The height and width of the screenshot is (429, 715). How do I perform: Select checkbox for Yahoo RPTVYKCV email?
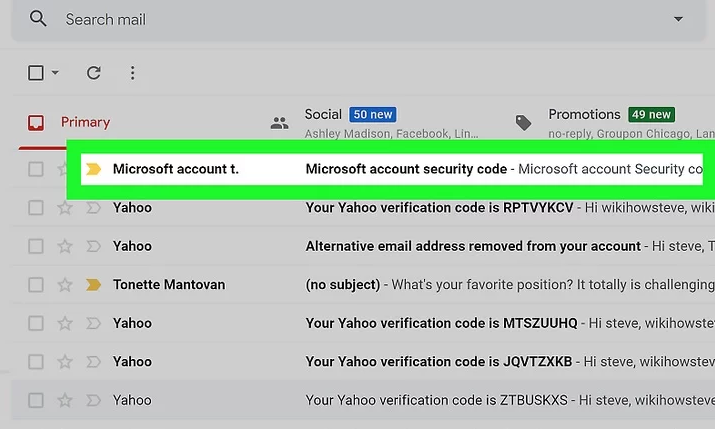36,208
